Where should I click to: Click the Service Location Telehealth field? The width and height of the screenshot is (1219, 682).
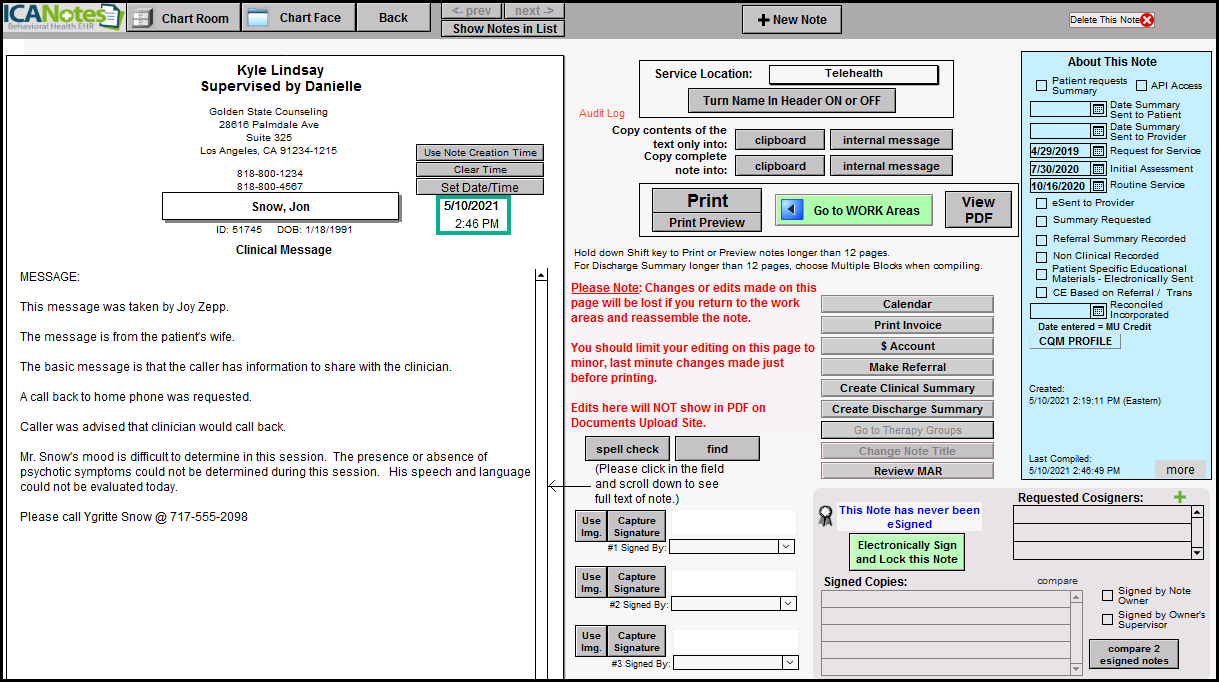pos(853,74)
